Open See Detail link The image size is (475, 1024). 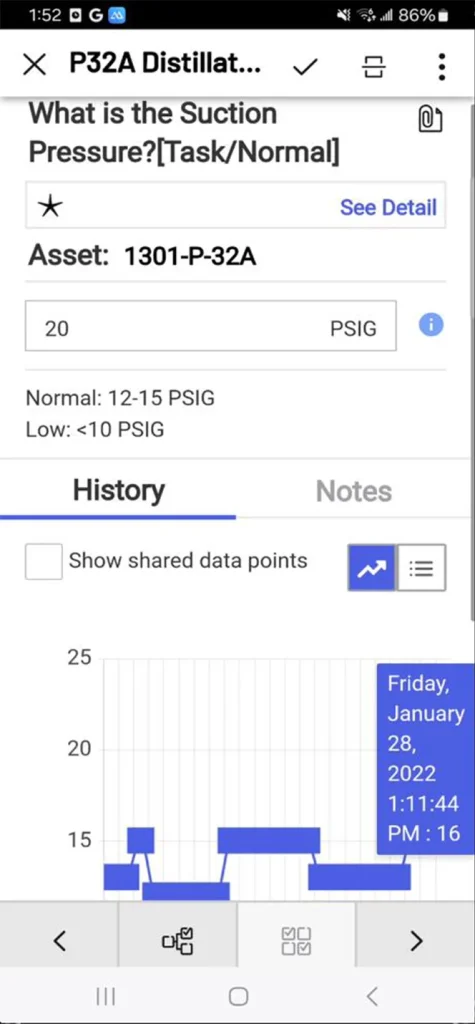click(388, 207)
